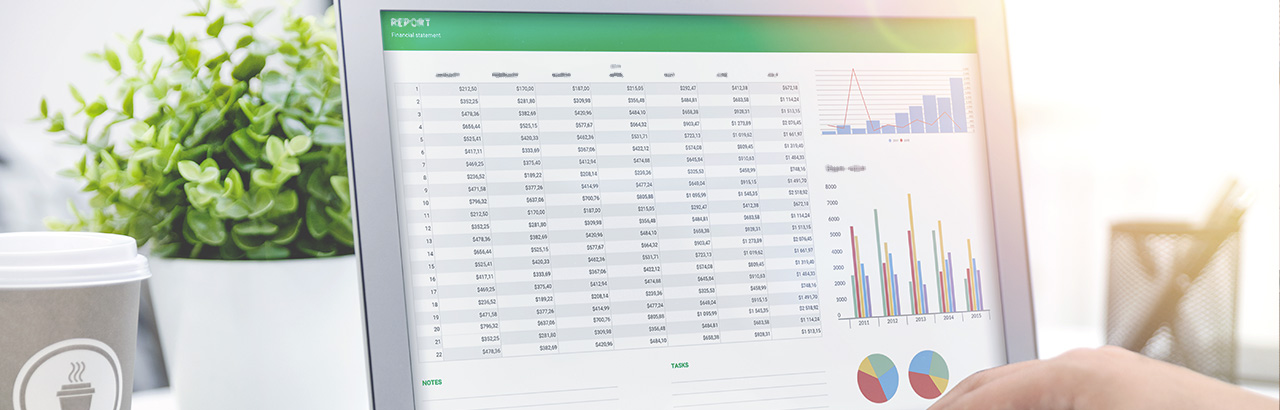Select the right pie chart
The image size is (1280, 410).
[x=928, y=374]
